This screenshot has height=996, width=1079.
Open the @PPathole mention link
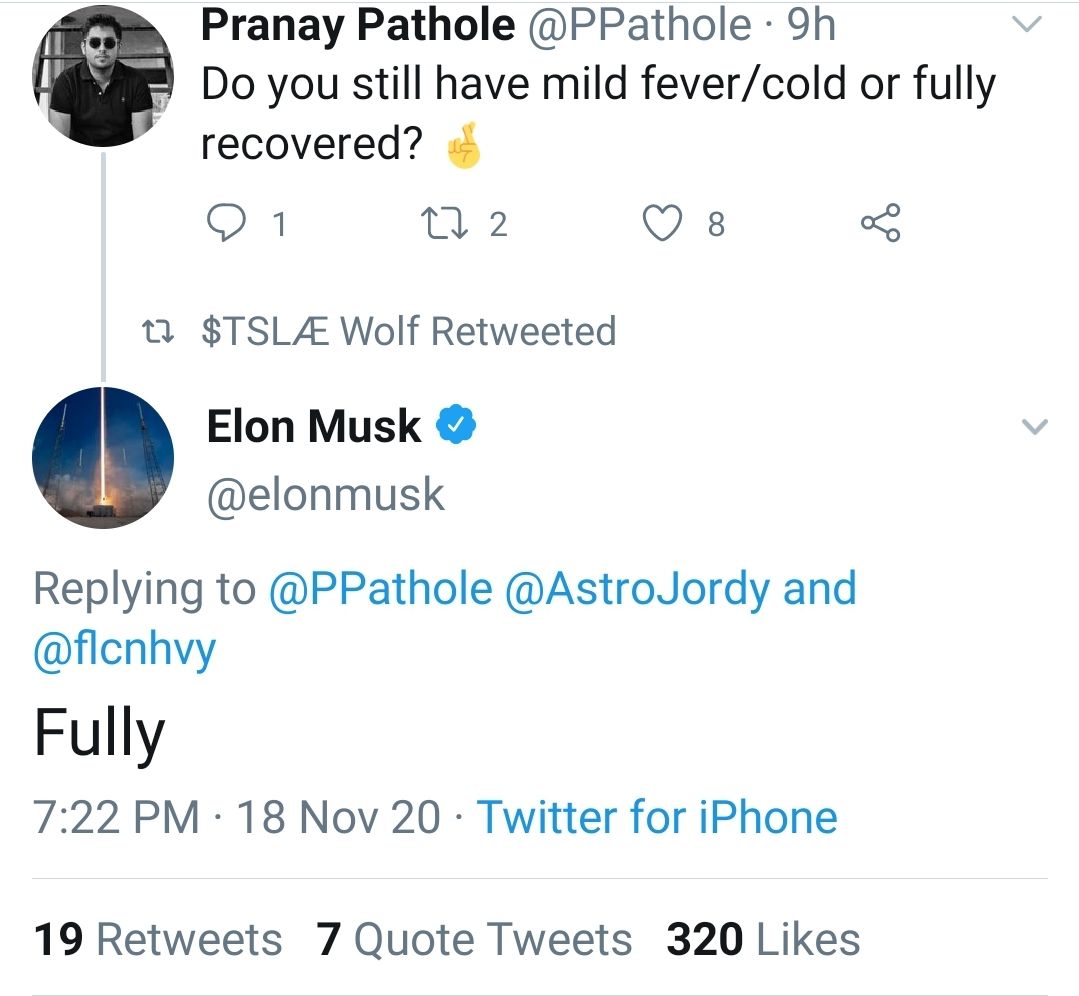click(x=382, y=588)
